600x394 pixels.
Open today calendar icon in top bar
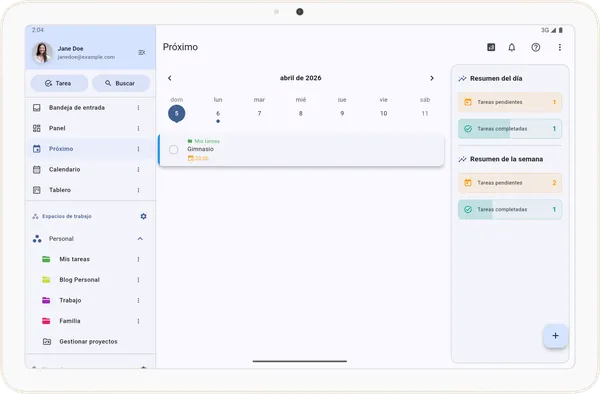[x=491, y=47]
